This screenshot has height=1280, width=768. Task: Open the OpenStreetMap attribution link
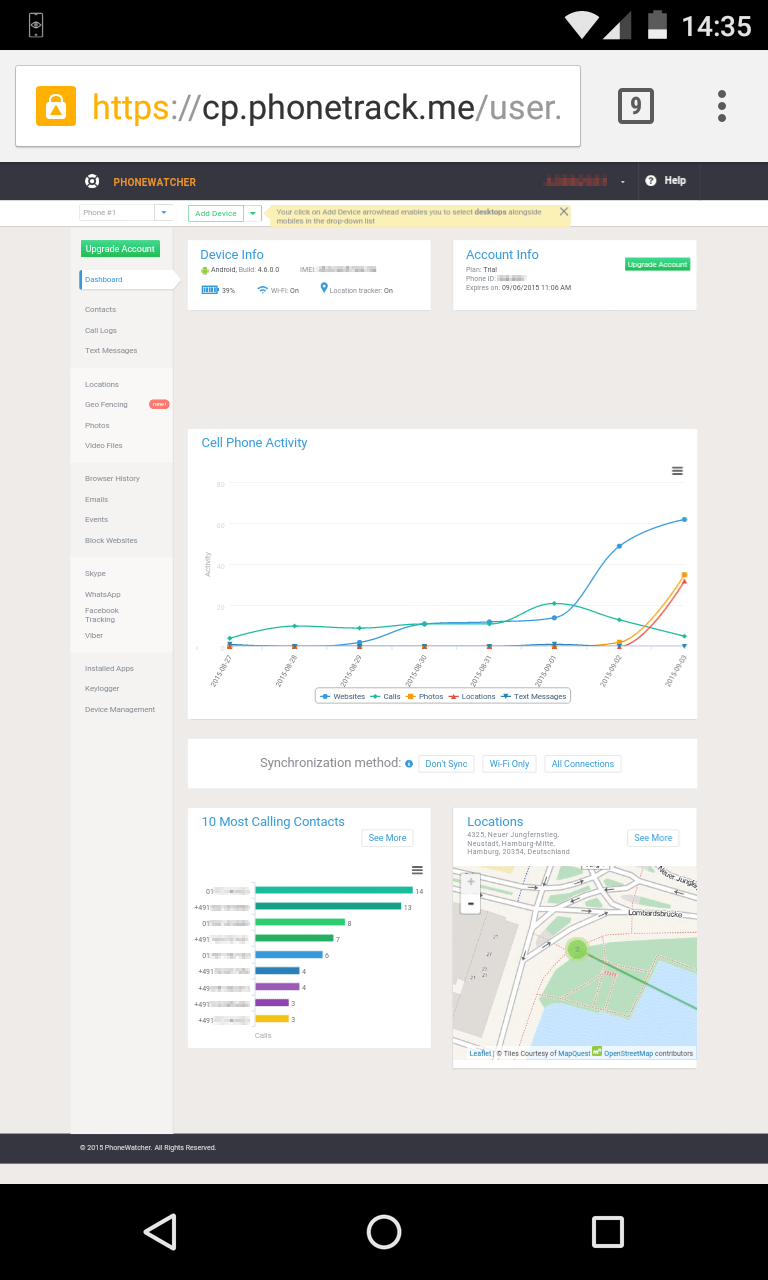[628, 1053]
